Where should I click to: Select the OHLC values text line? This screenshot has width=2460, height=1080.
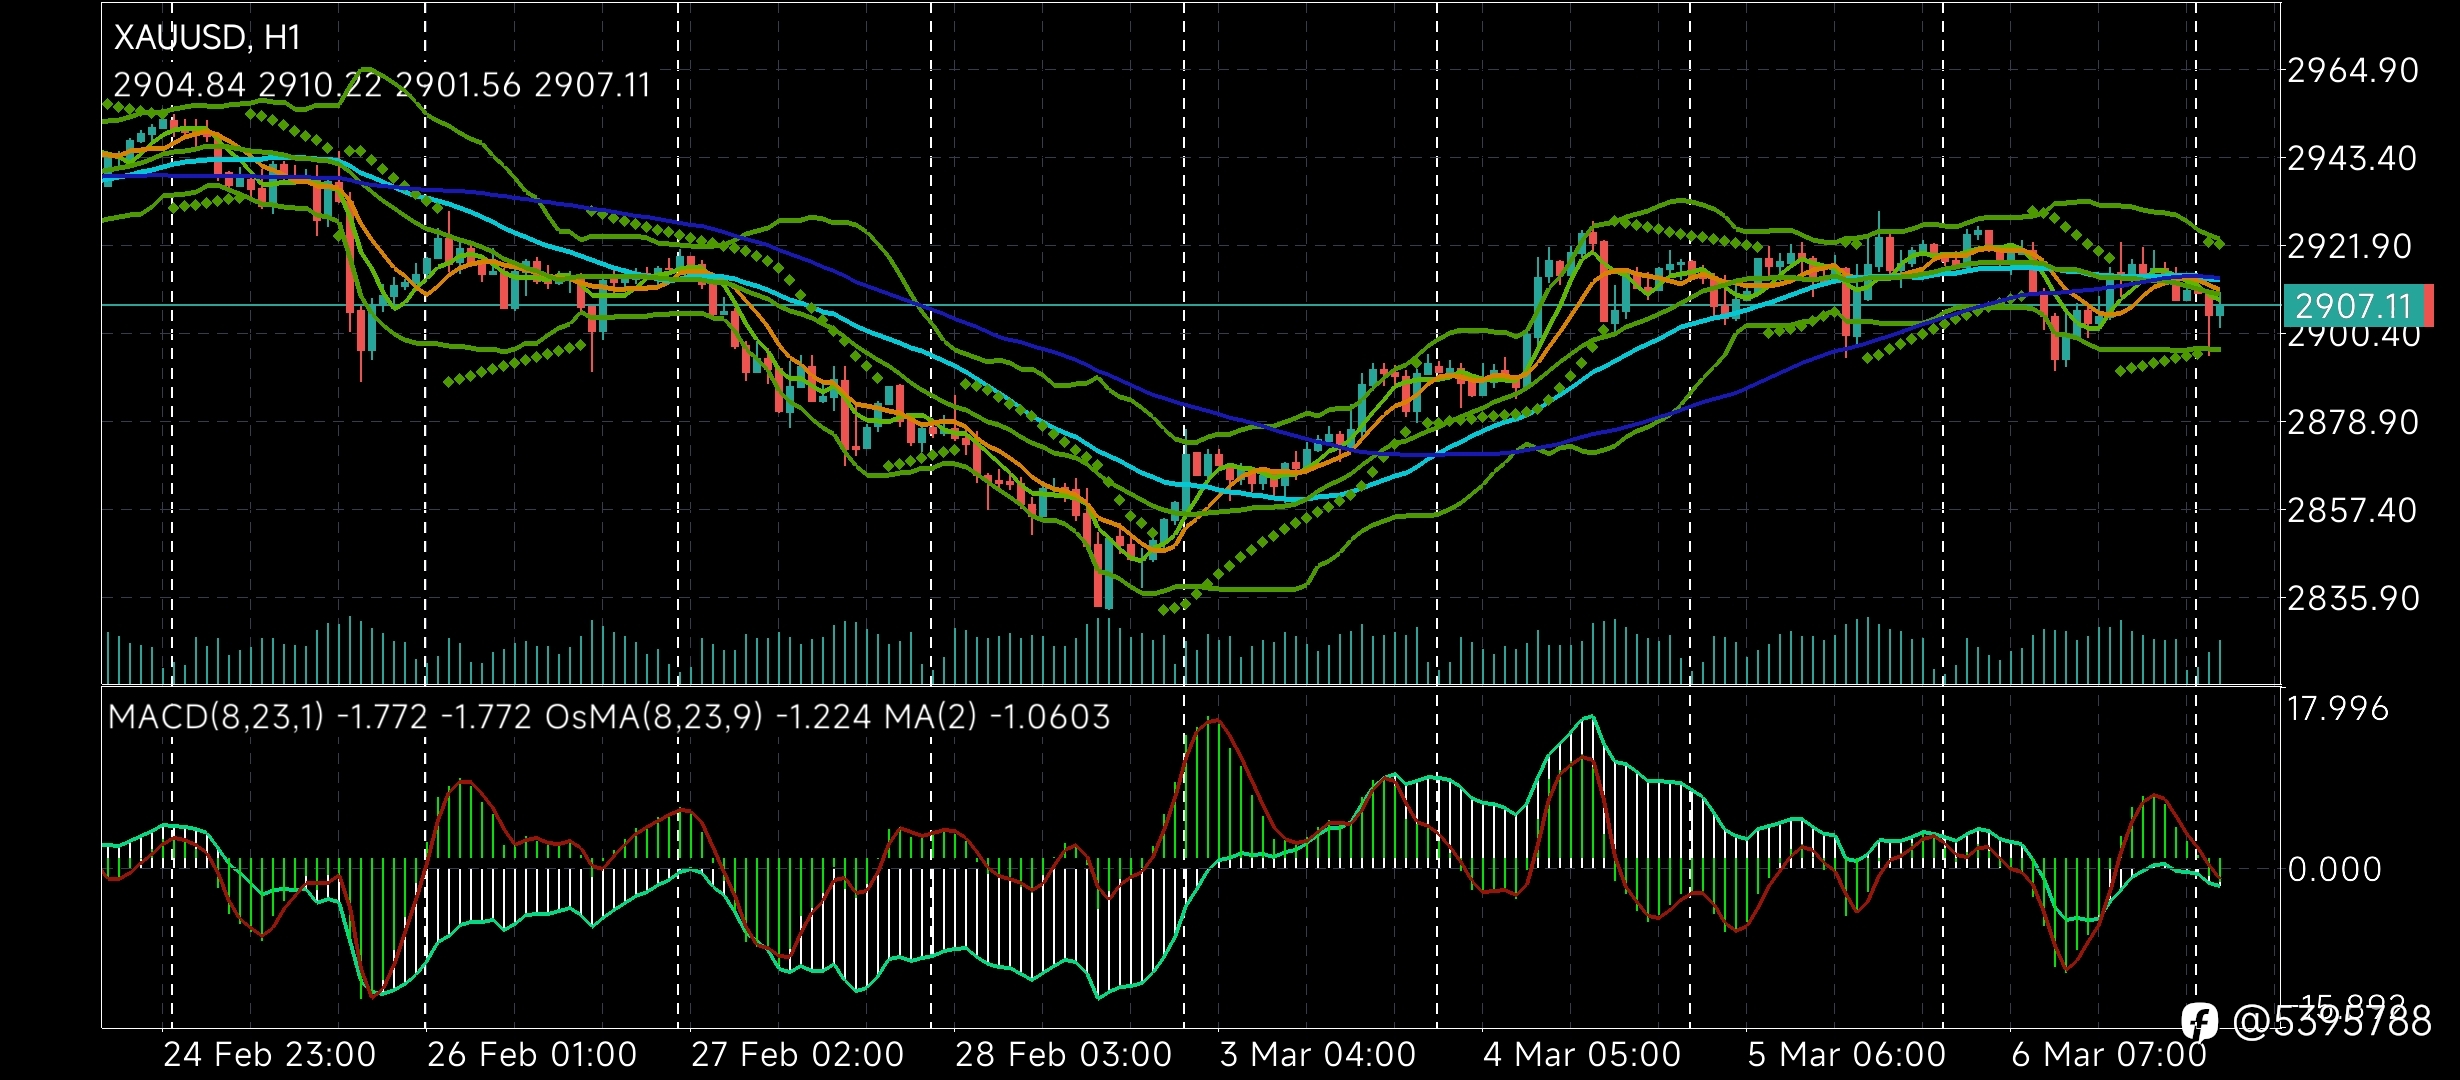click(382, 85)
